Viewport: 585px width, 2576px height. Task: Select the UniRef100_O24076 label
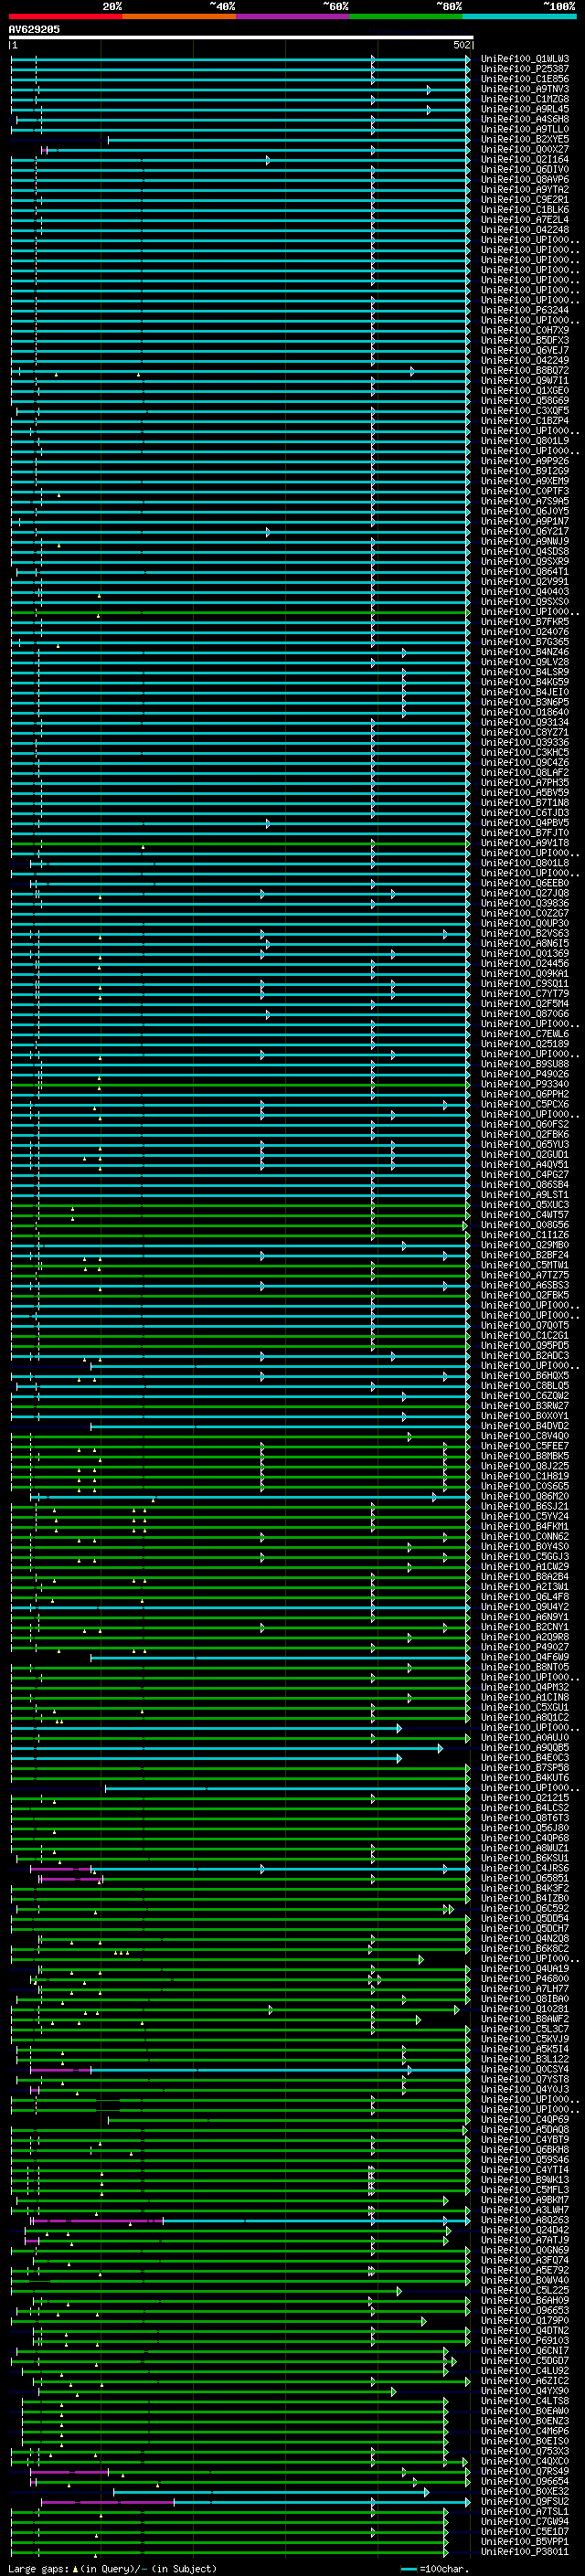tap(525, 632)
